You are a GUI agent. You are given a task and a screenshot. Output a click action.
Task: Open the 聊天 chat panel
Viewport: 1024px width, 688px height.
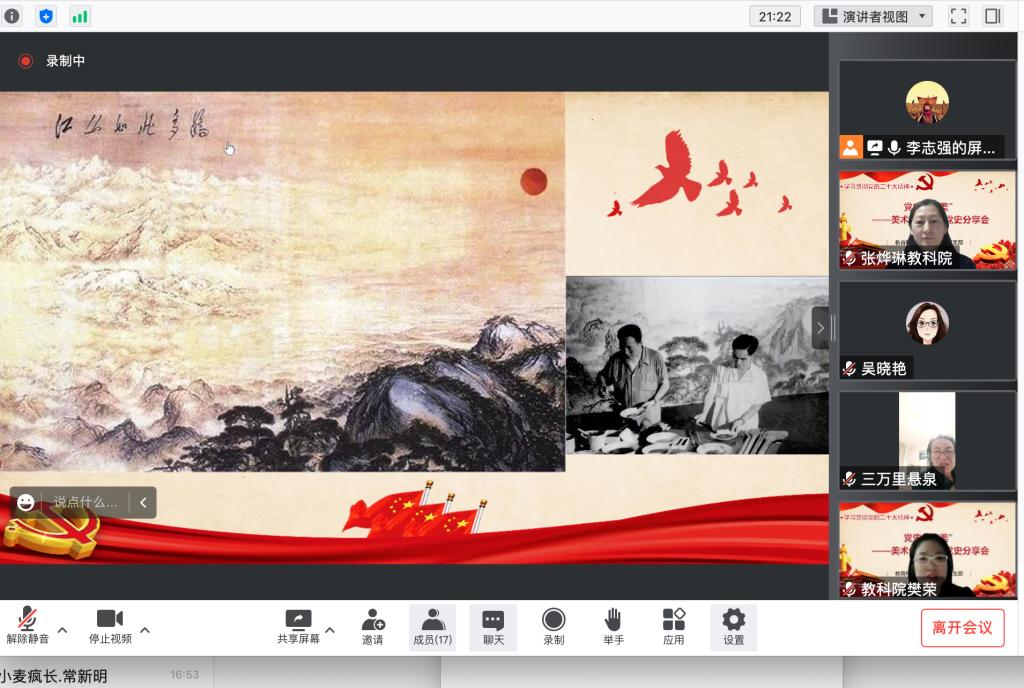[x=493, y=627]
